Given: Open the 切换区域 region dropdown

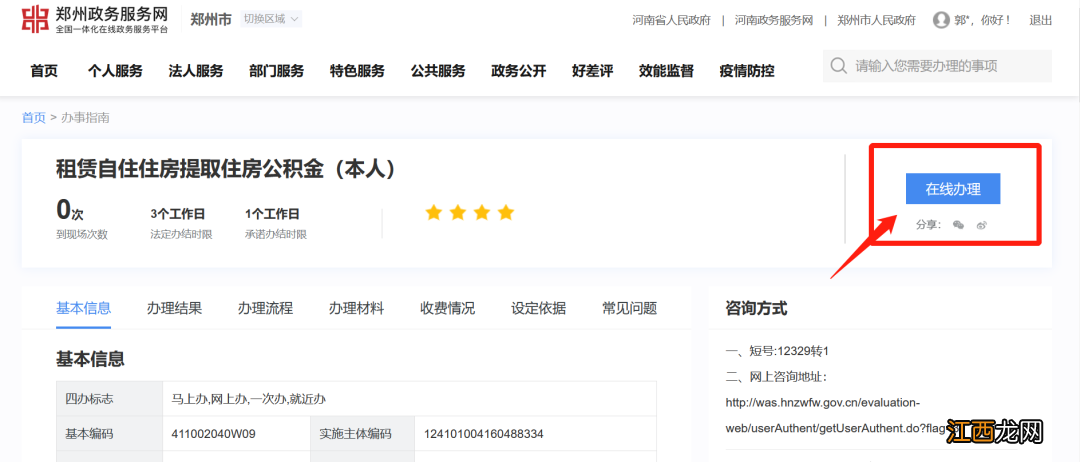Looking at the screenshot, I should 271,19.
